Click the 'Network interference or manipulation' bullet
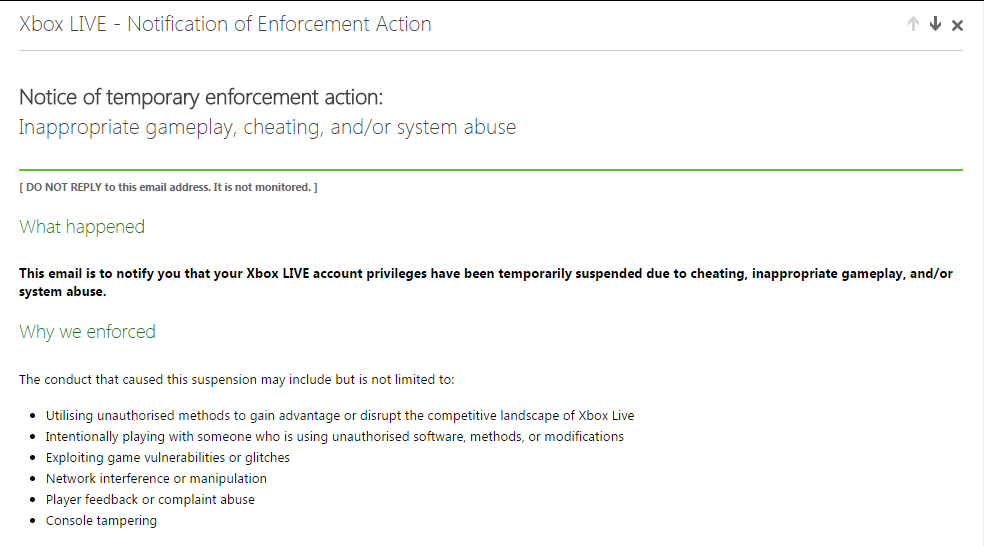This screenshot has width=984, height=546. tap(156, 479)
